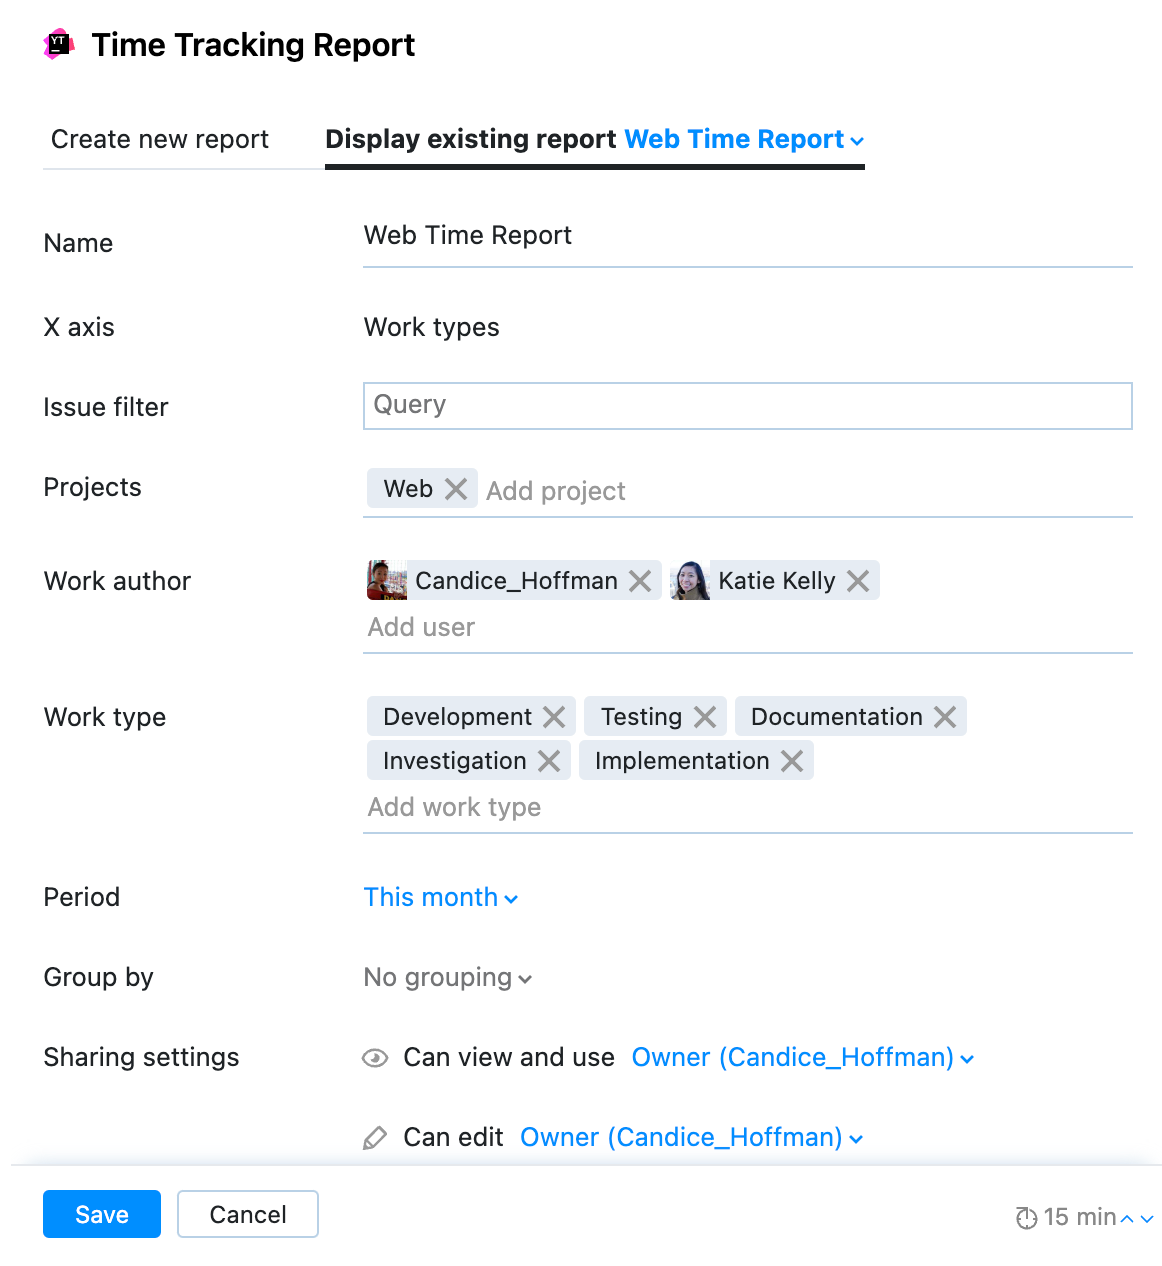Image resolution: width=1162 pixels, height=1266 pixels.
Task: Click the eye icon beside Can view and use
Action: point(374,1057)
